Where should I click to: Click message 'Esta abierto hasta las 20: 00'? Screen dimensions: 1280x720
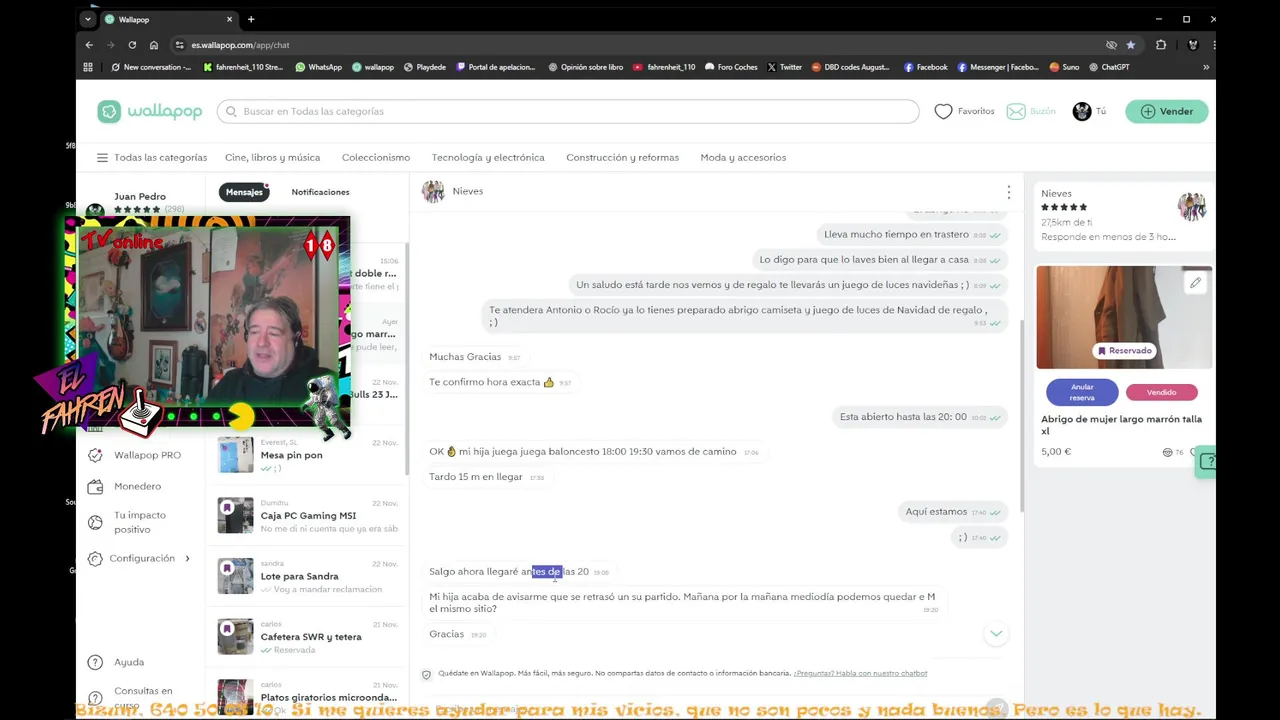pyautogui.click(x=903, y=417)
